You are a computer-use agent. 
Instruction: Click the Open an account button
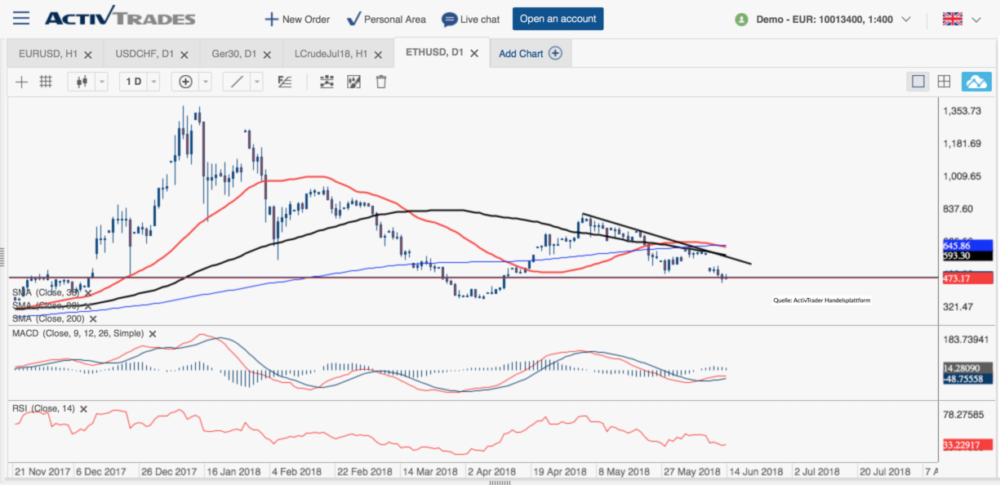[557, 19]
